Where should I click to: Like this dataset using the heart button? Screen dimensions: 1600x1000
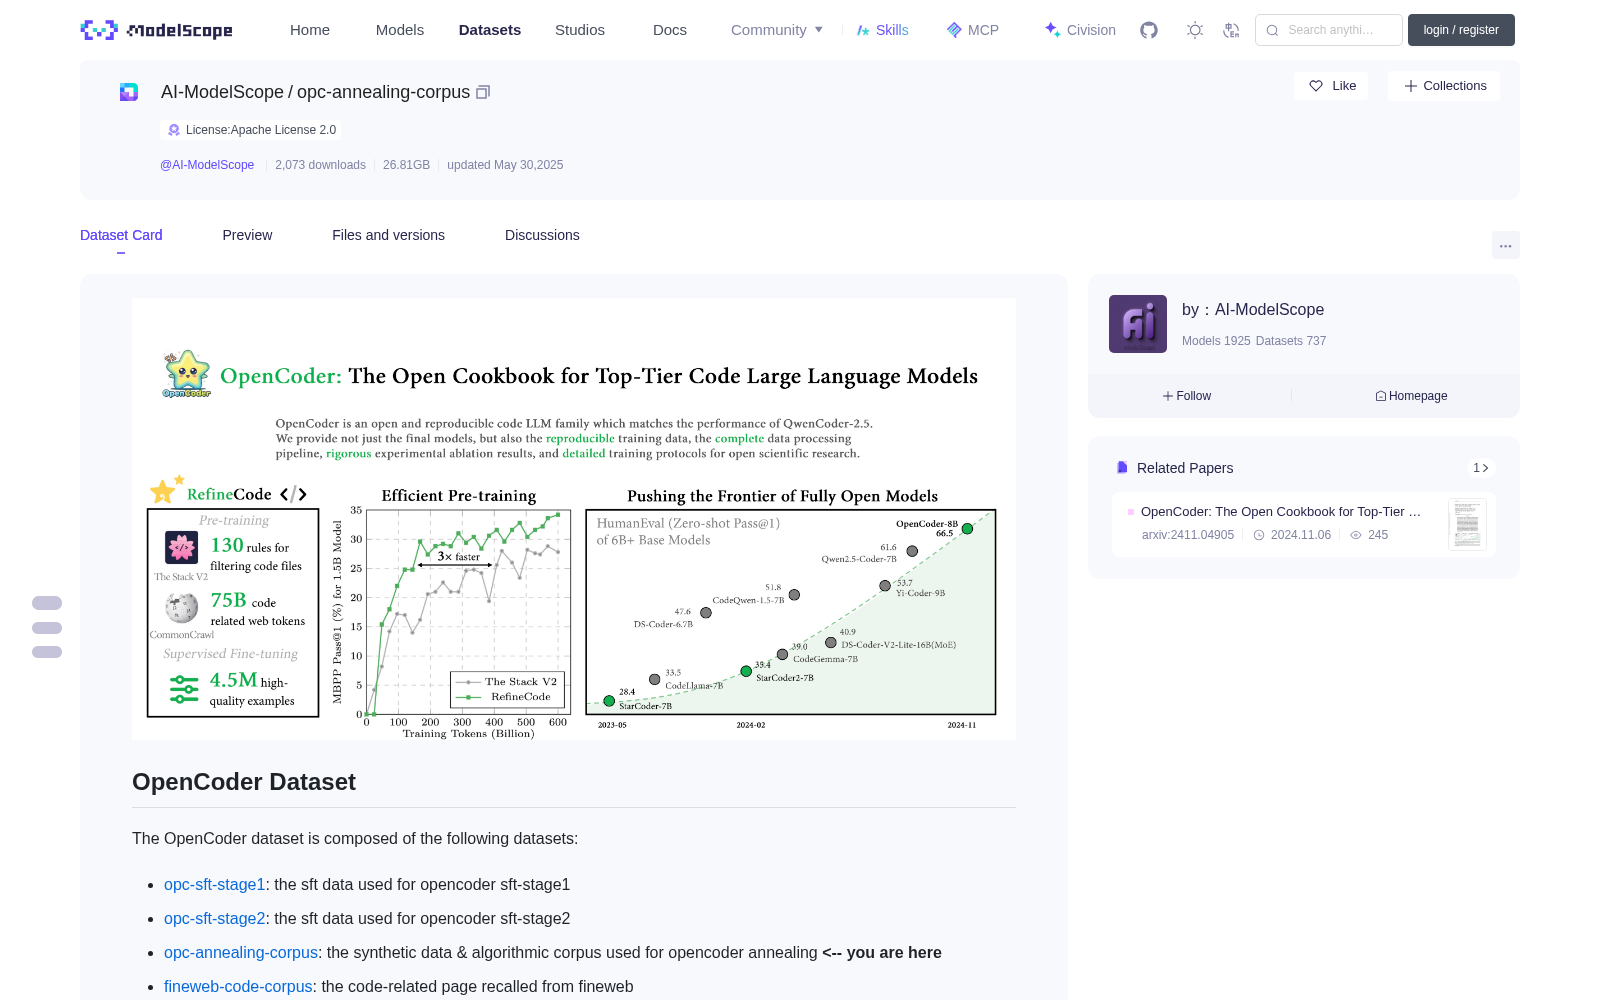point(1332,86)
